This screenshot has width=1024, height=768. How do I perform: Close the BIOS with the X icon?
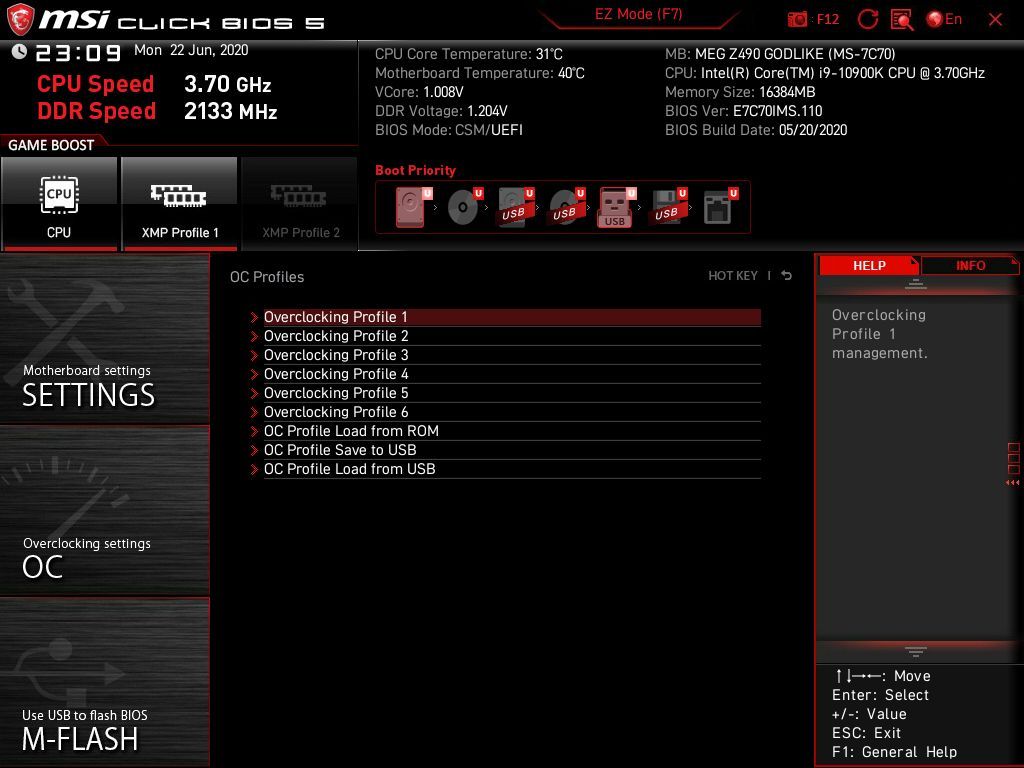click(x=995, y=20)
